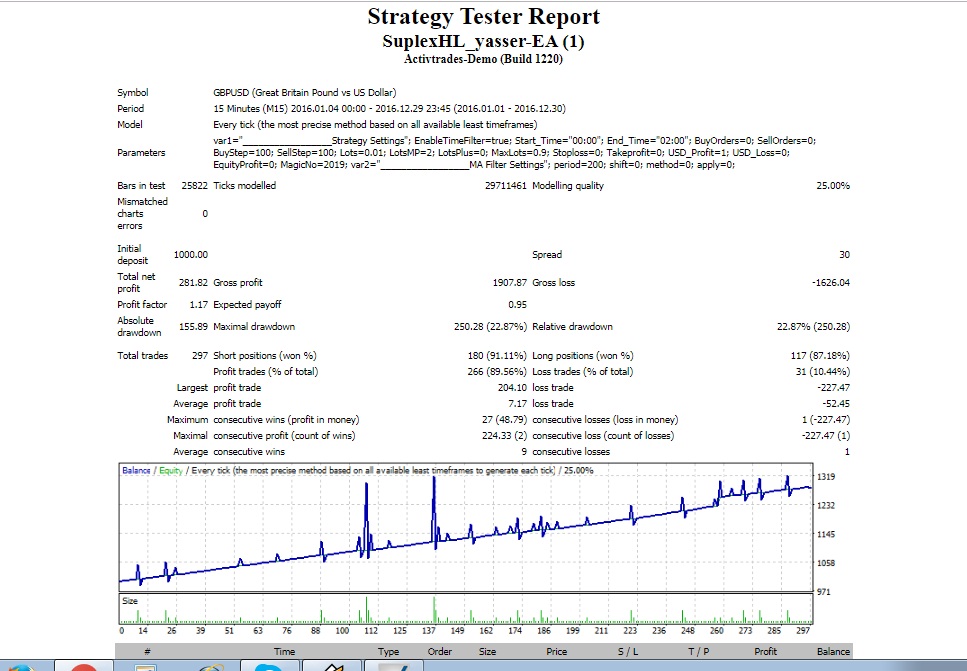967x671 pixels.
Task: Click the 'Type' column header
Action: (x=389, y=651)
